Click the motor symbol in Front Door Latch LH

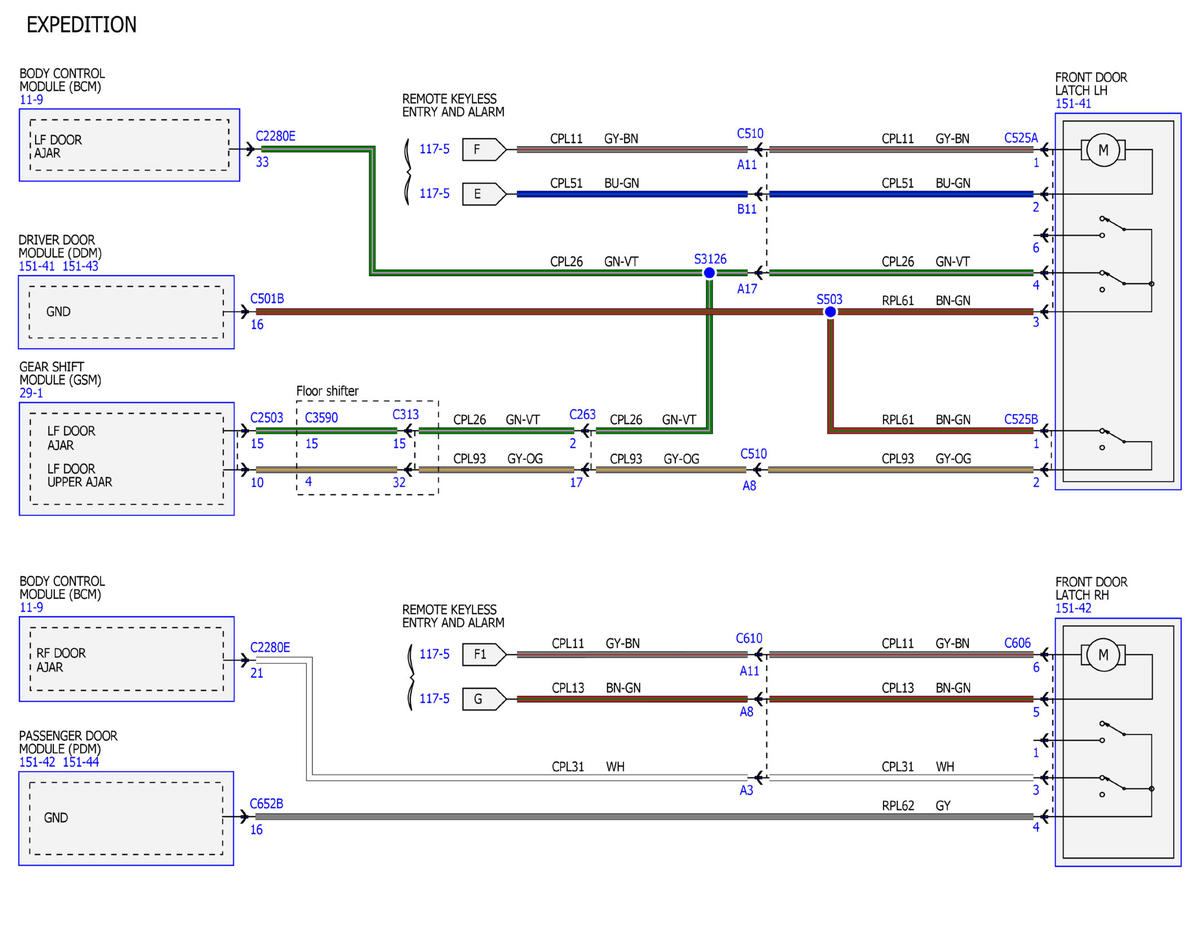pos(1104,151)
